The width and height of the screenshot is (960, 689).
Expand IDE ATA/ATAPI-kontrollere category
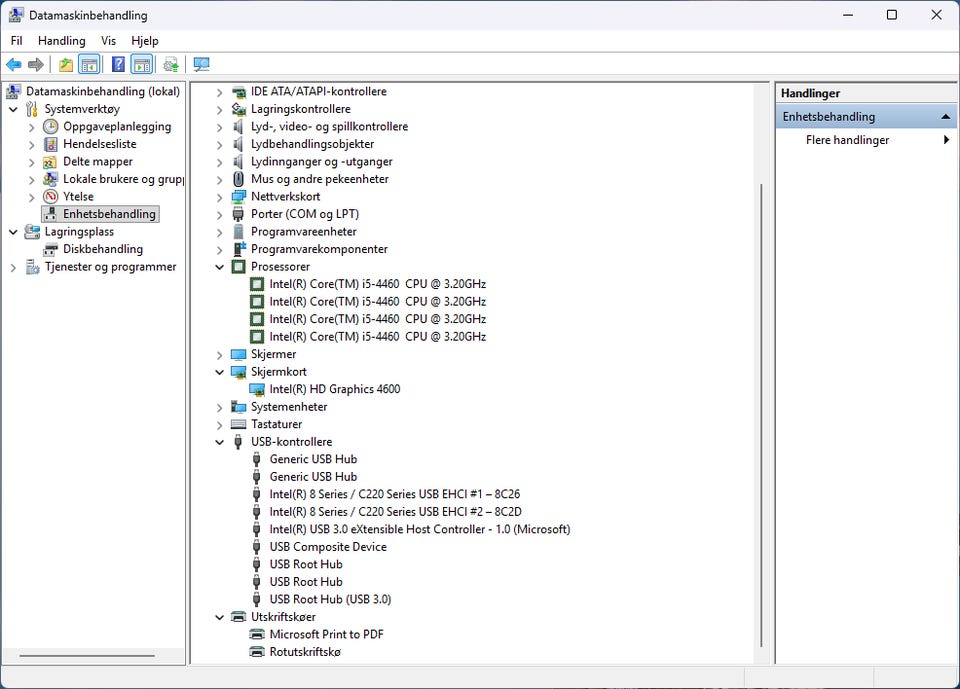[219, 92]
